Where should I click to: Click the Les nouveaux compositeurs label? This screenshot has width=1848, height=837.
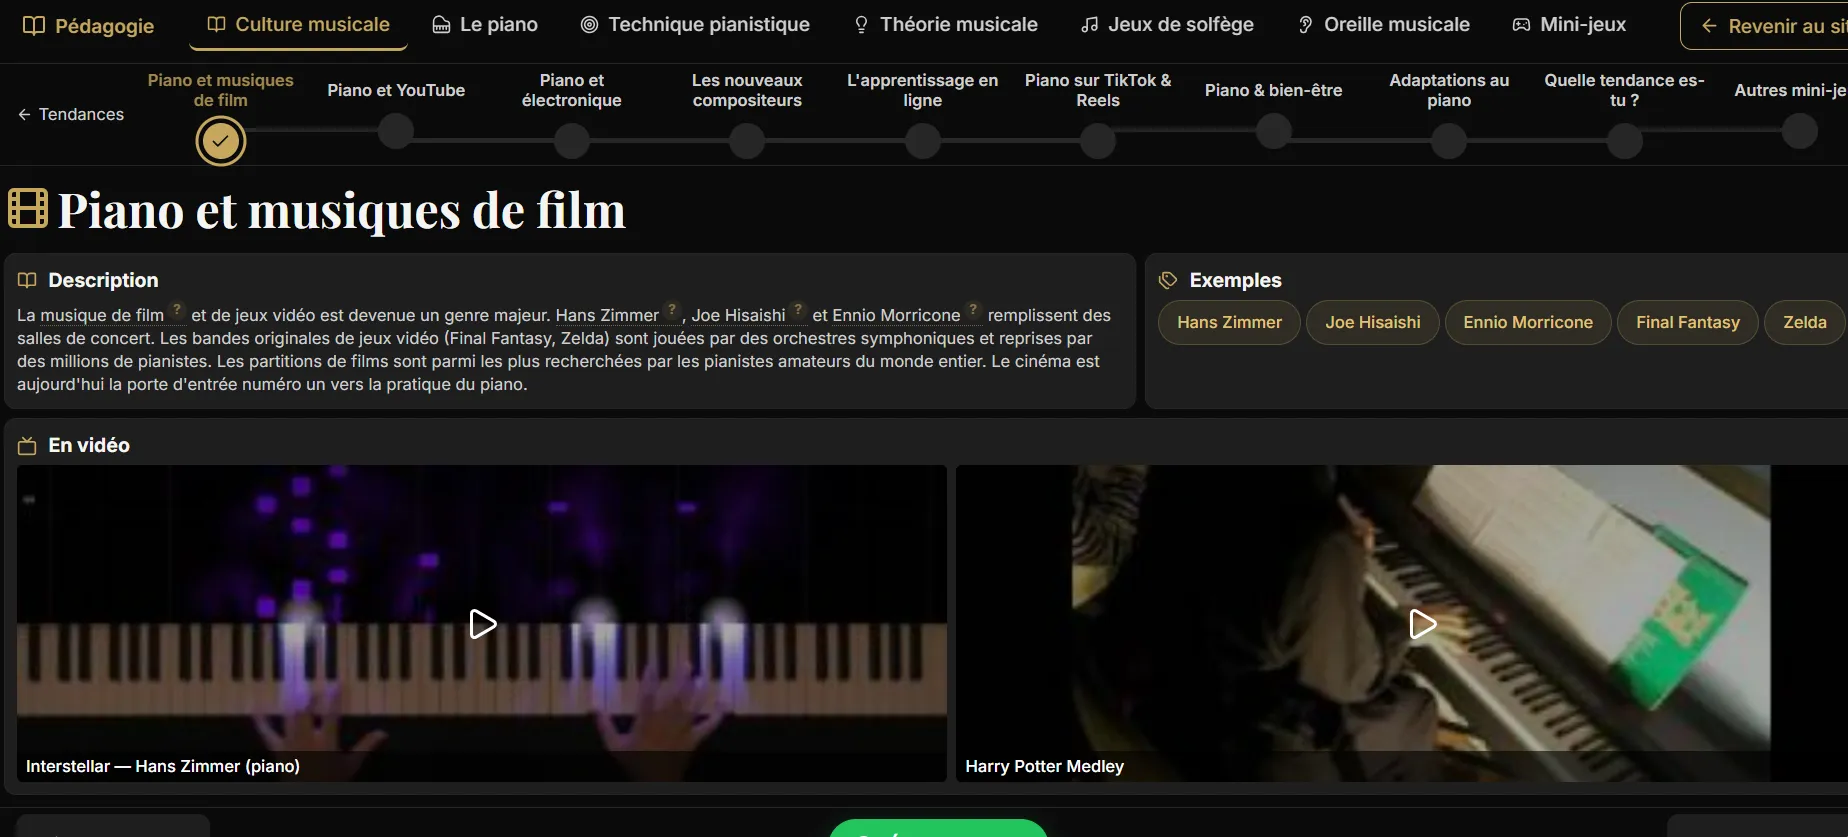coord(747,90)
